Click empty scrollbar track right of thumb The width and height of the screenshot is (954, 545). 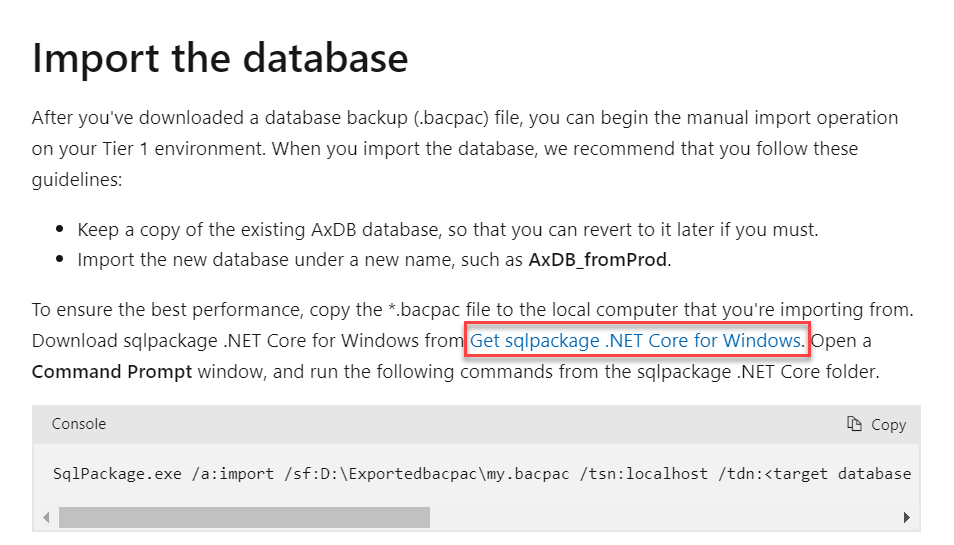(x=660, y=517)
